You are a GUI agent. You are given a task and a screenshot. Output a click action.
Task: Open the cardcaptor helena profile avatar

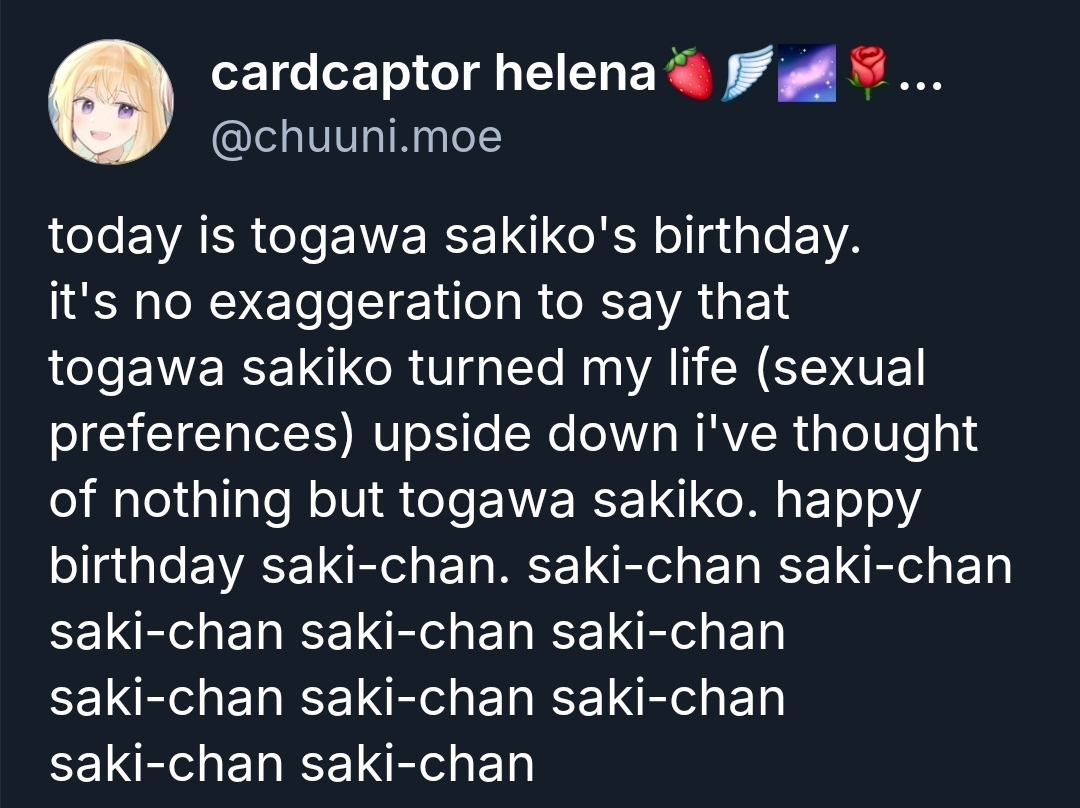(x=111, y=102)
